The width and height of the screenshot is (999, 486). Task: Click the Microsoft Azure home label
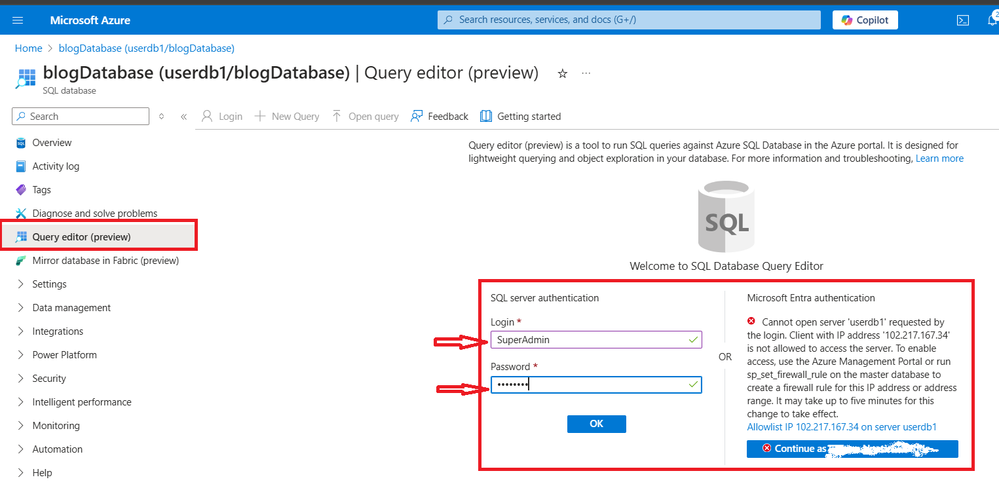[x=90, y=20]
